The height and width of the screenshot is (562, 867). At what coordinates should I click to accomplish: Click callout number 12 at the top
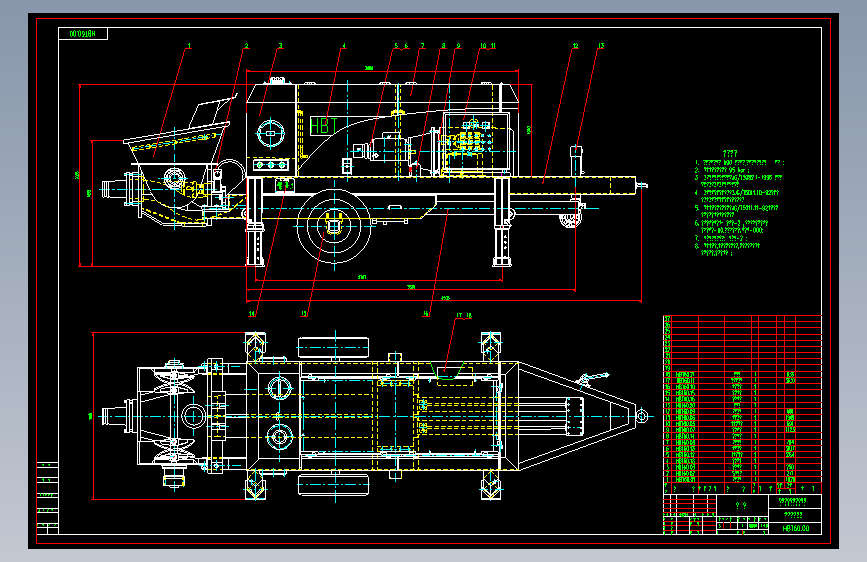tap(576, 46)
